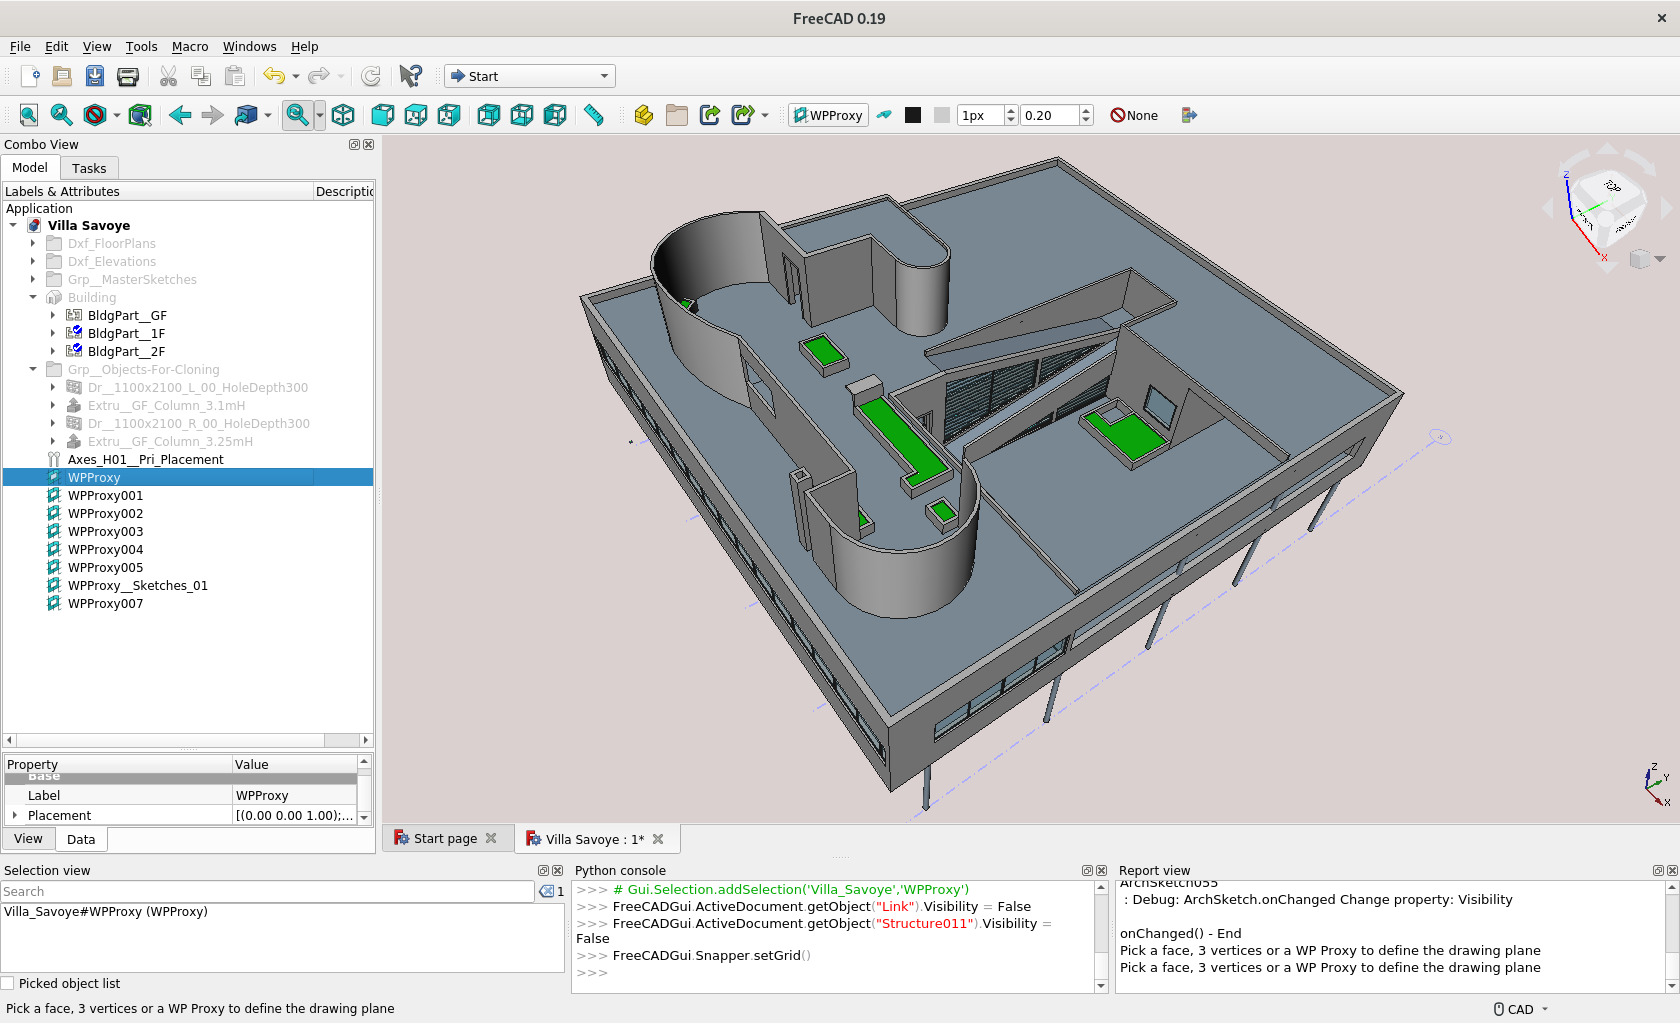Open the CAD navigation style dropdown
1680x1023 pixels.
1521,1009
